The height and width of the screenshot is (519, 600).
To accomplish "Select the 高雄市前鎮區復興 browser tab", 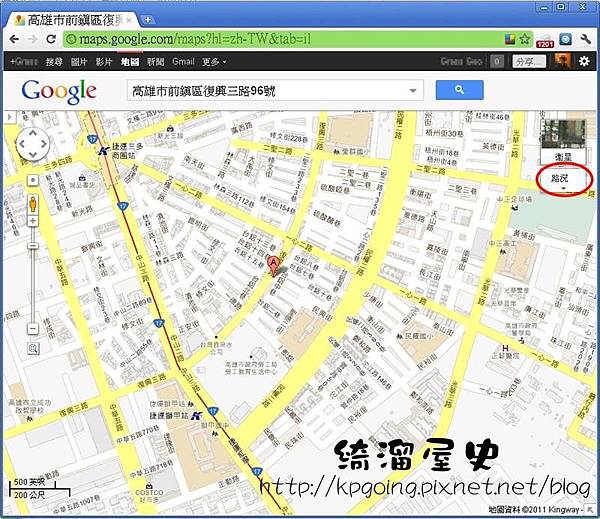I will pyautogui.click(x=73, y=20).
